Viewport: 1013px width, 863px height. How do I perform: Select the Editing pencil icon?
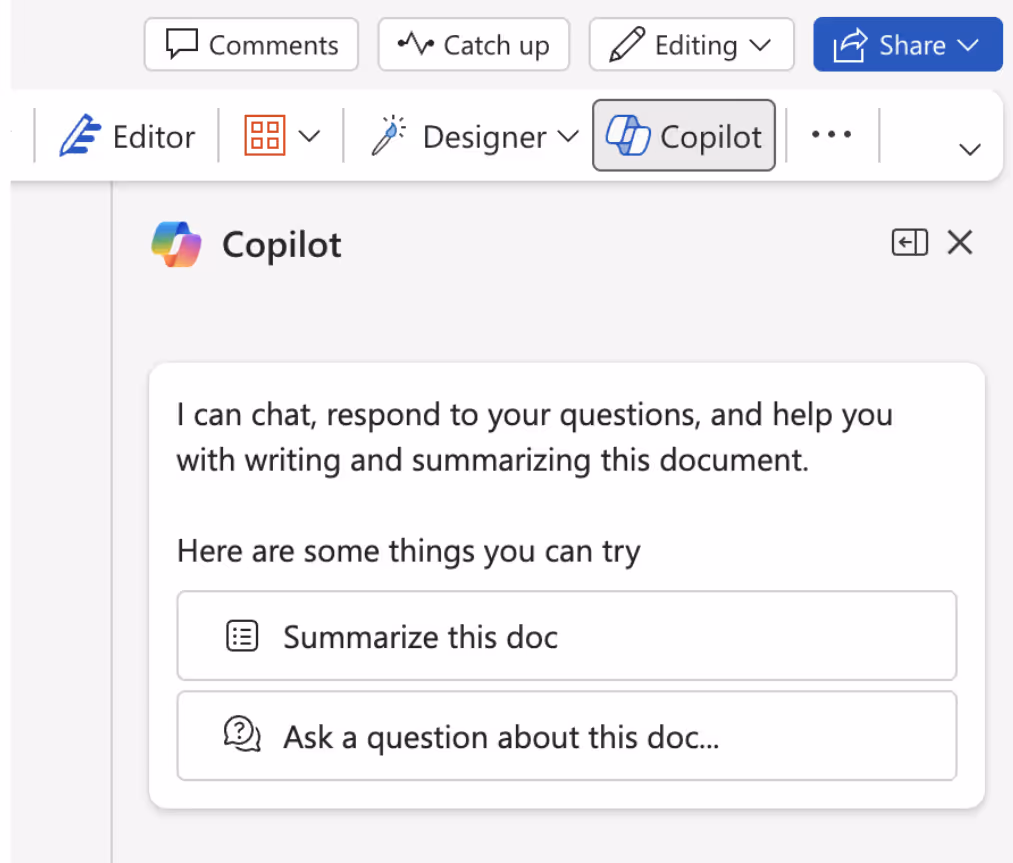[x=626, y=43]
